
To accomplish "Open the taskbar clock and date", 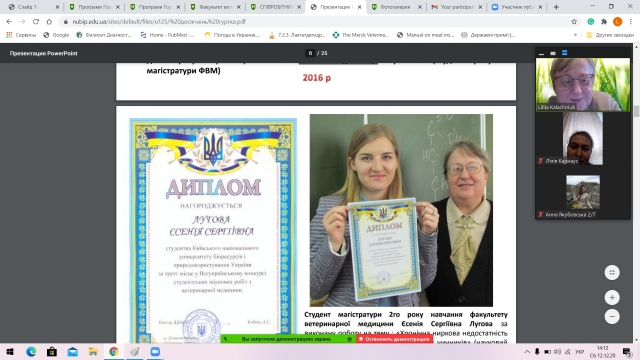I will click(602, 352).
